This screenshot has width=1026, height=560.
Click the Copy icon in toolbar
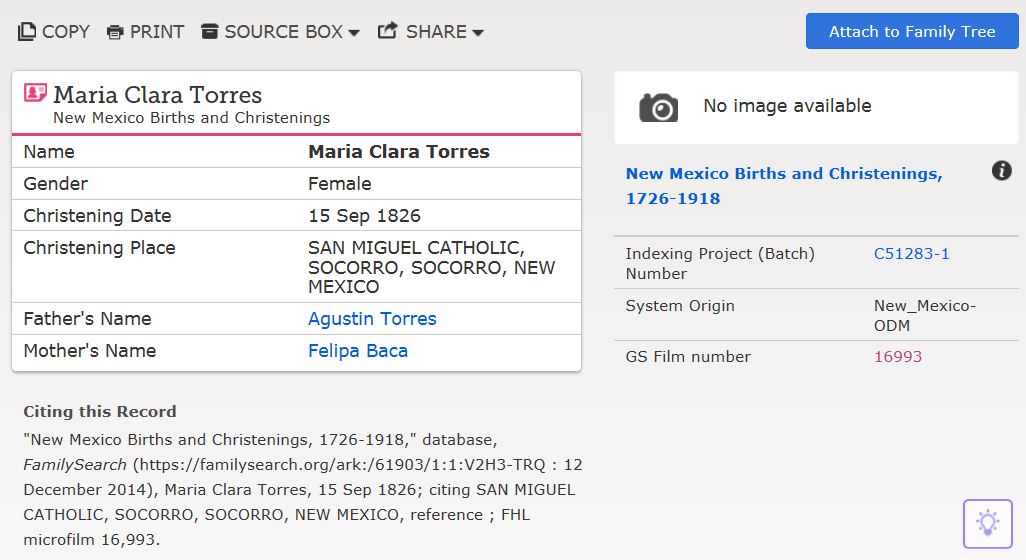click(27, 32)
